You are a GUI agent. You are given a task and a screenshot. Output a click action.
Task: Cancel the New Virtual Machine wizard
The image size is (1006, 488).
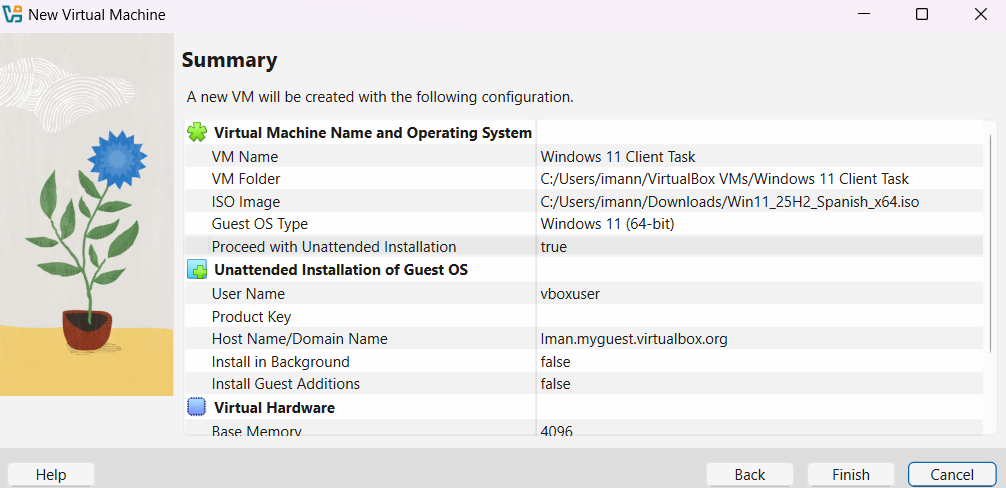pyautogui.click(x=951, y=474)
